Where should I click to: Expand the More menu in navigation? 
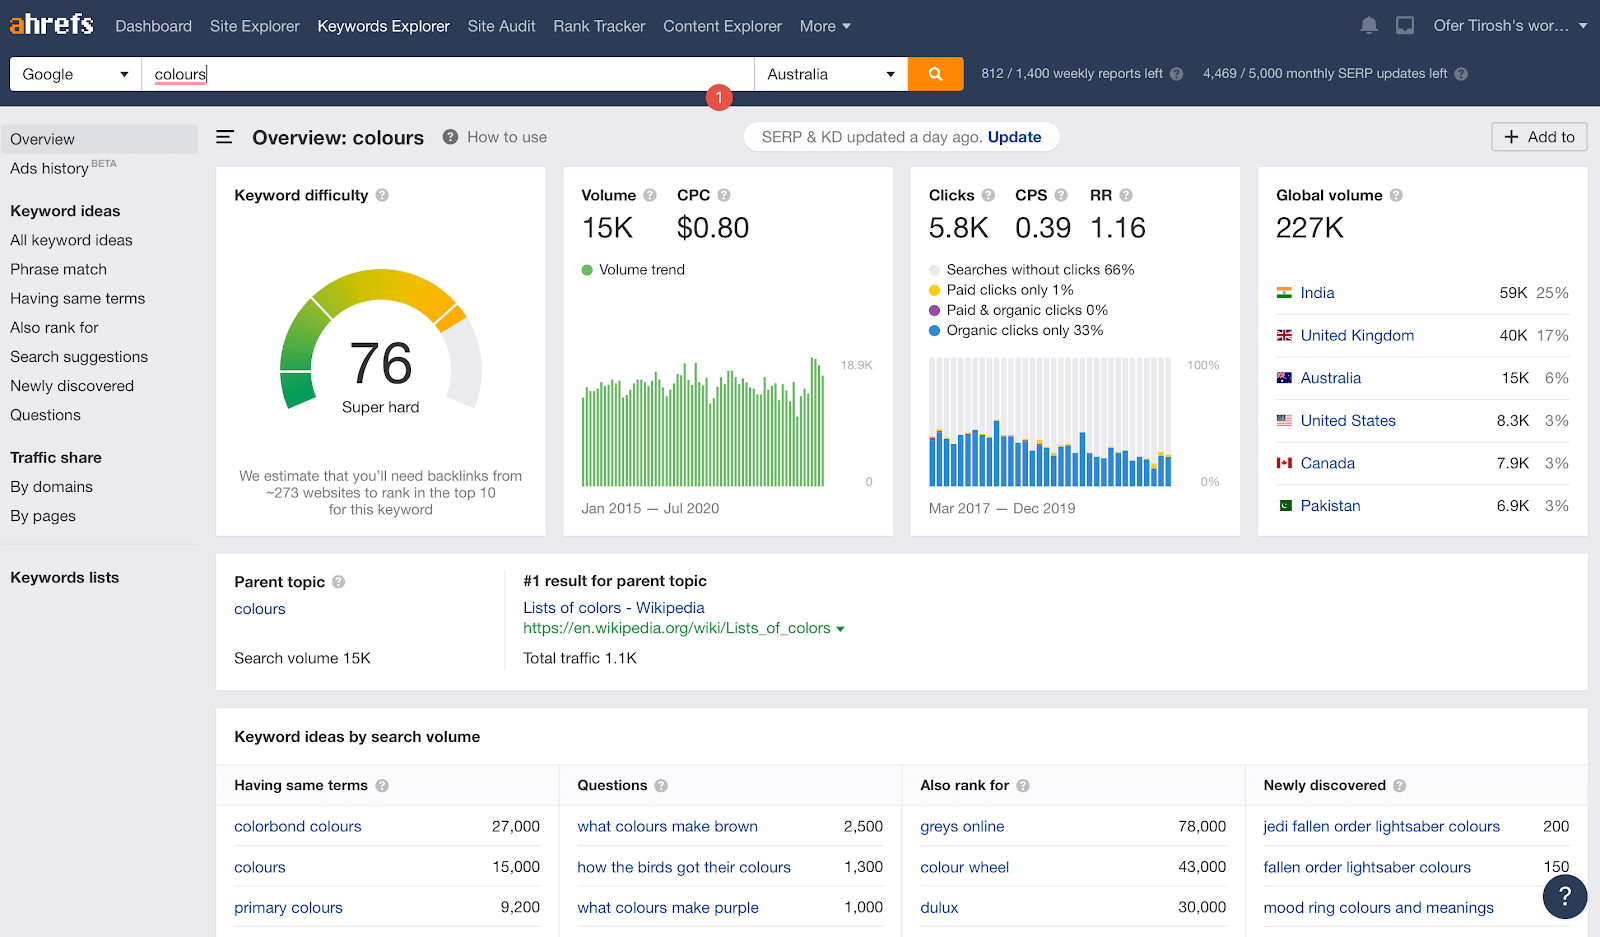click(x=825, y=26)
